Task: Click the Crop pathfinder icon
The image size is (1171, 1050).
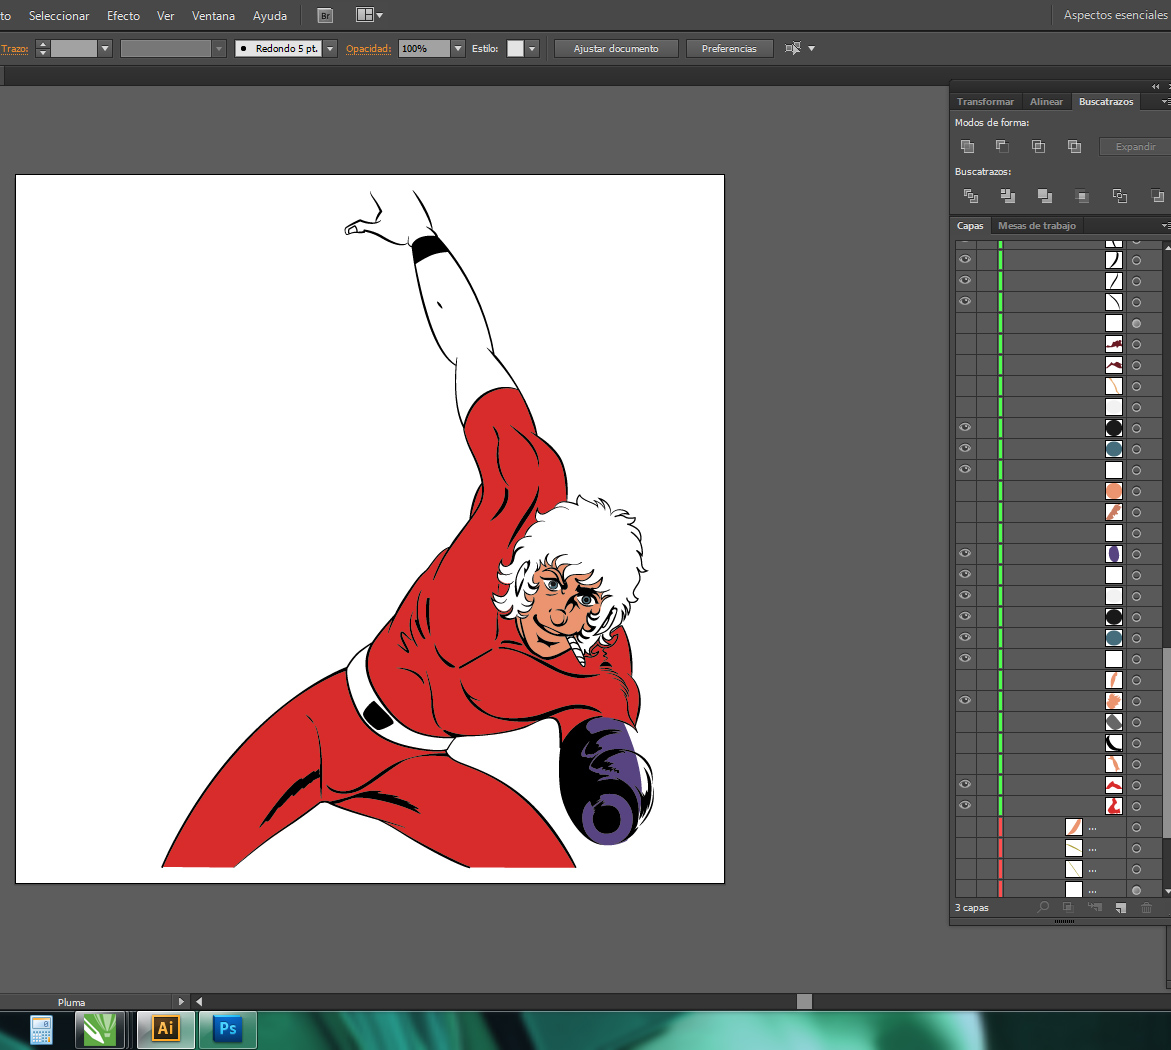Action: (1081, 196)
